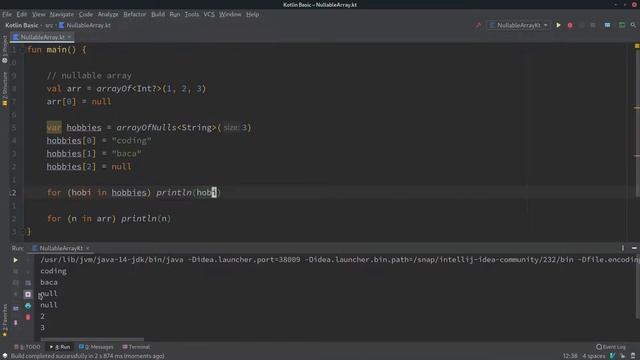Click the console vertical scrollbar

(638, 286)
